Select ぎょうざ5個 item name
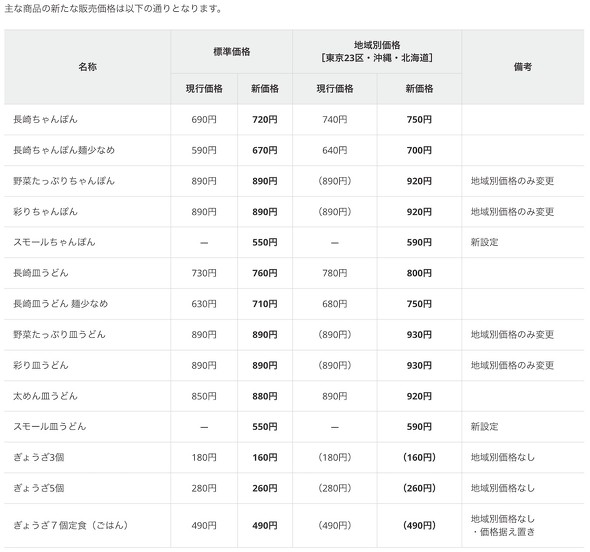This screenshot has width=590, height=552. (x=39, y=488)
